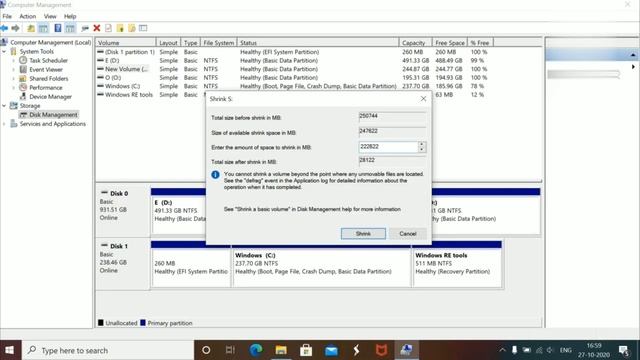Select the "(Disk 1 partition 1)" volume row

click(x=293, y=52)
